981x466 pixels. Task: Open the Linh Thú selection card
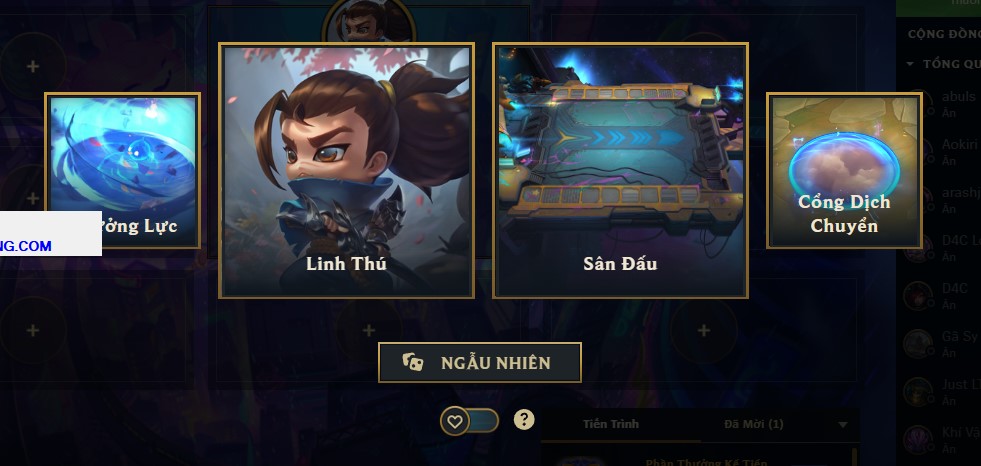point(346,171)
